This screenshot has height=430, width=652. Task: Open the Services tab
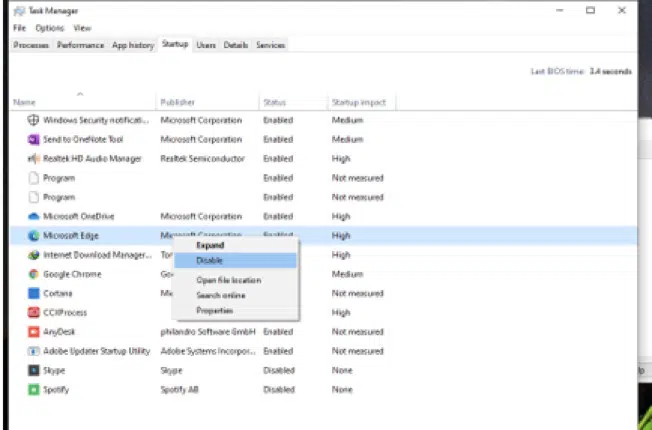pyautogui.click(x=270, y=45)
